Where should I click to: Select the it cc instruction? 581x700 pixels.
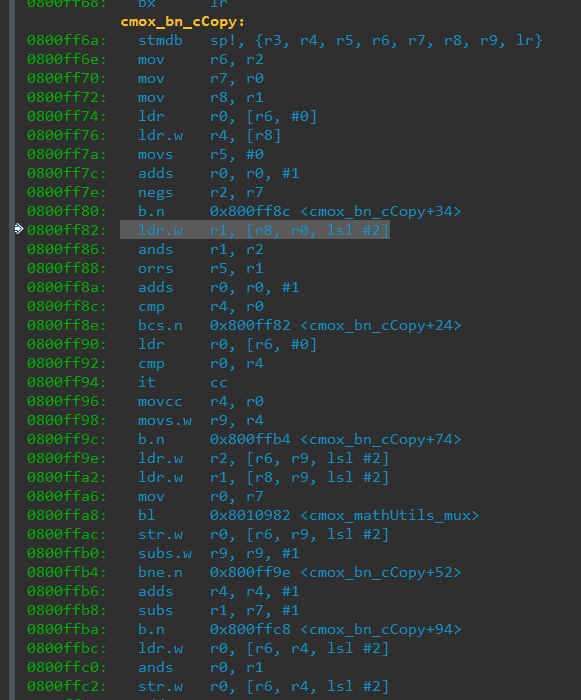coord(182,382)
